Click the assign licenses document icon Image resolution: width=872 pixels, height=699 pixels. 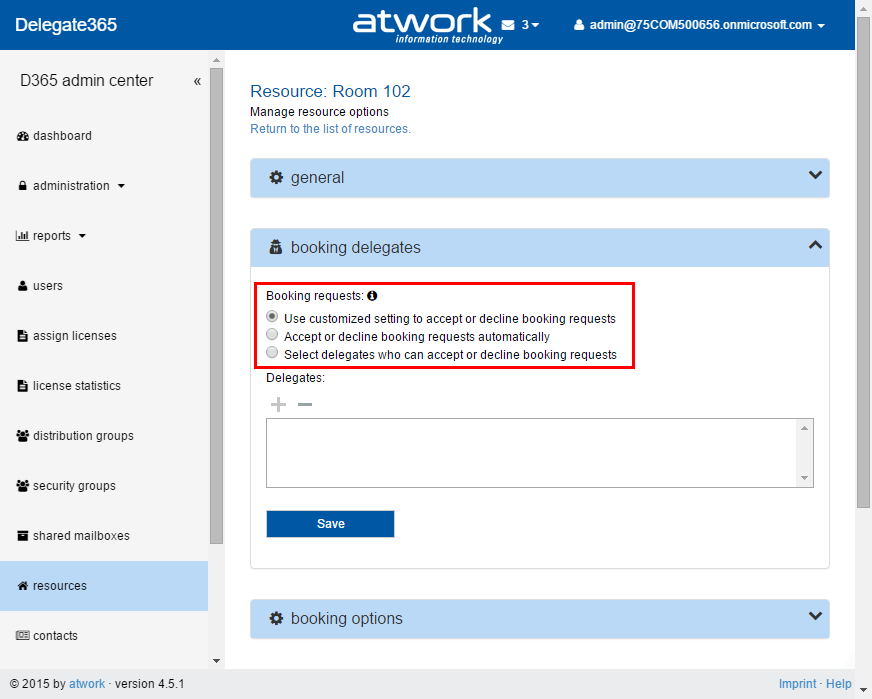pos(22,336)
